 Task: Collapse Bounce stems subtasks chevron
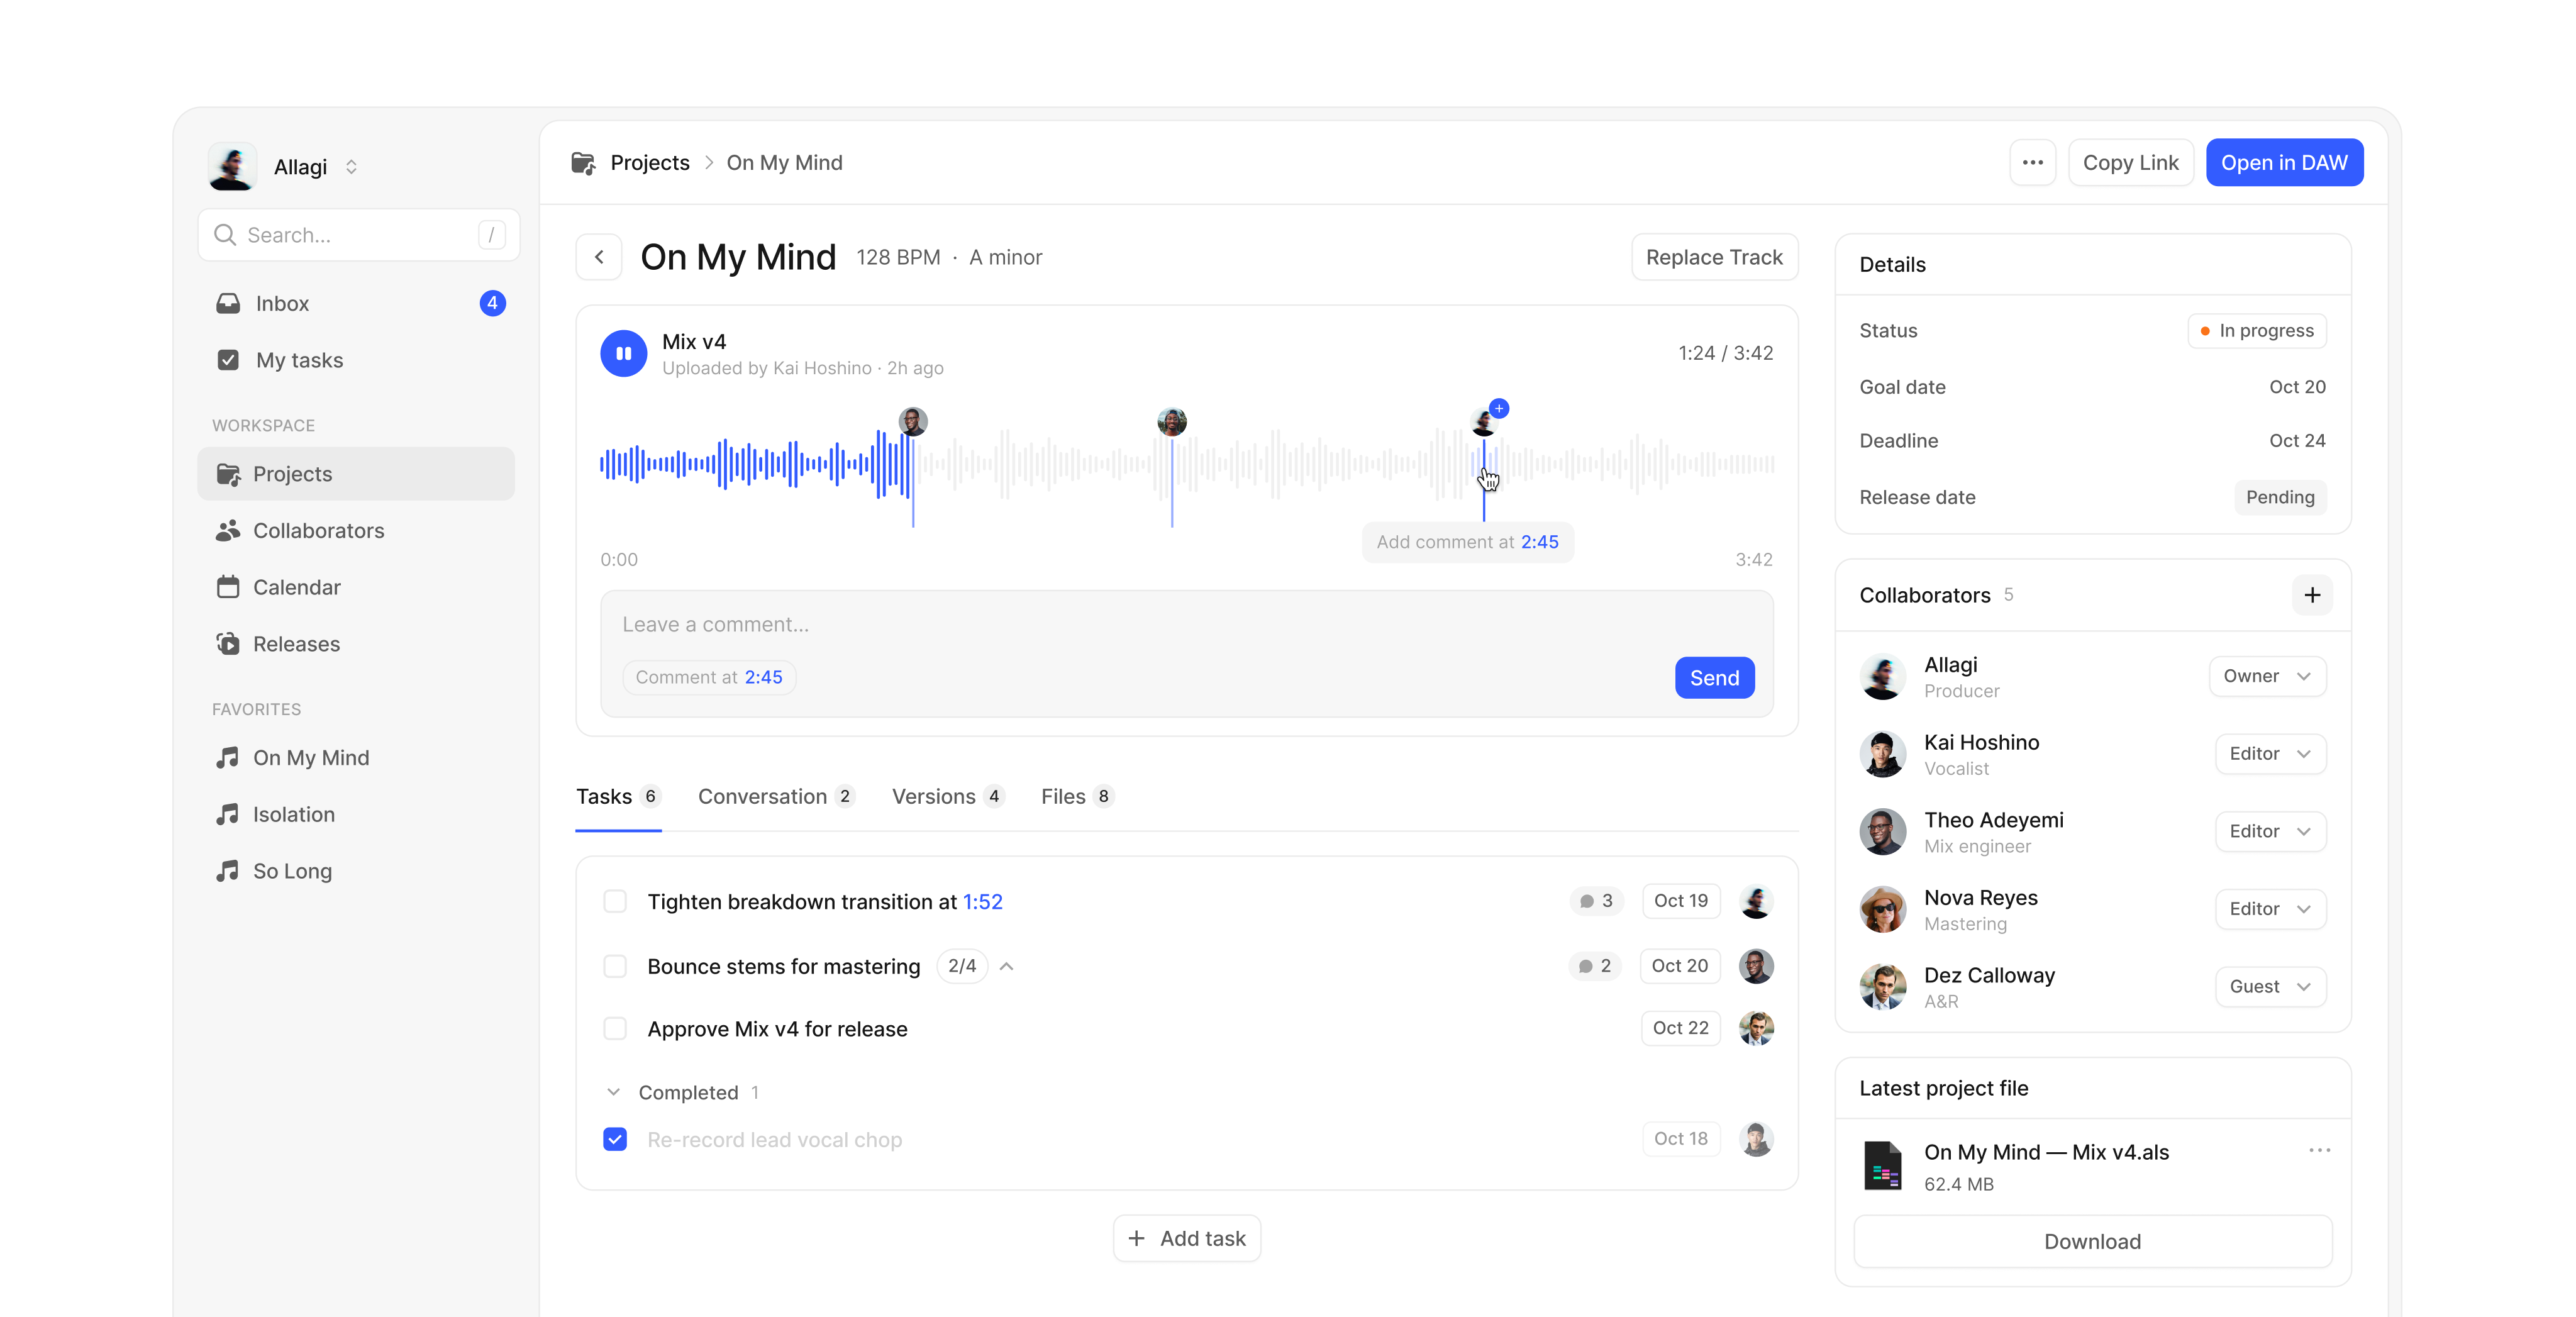(x=1007, y=966)
